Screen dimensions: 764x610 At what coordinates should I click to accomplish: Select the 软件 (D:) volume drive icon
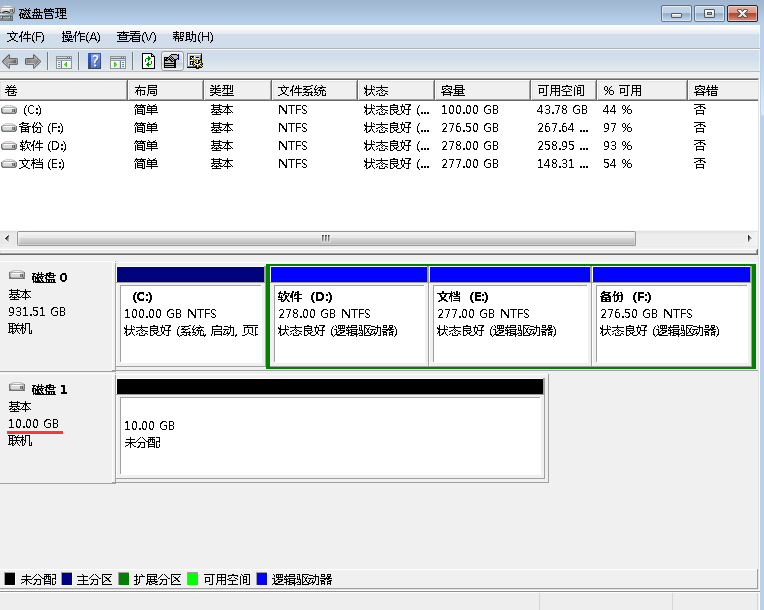[x=9, y=146]
